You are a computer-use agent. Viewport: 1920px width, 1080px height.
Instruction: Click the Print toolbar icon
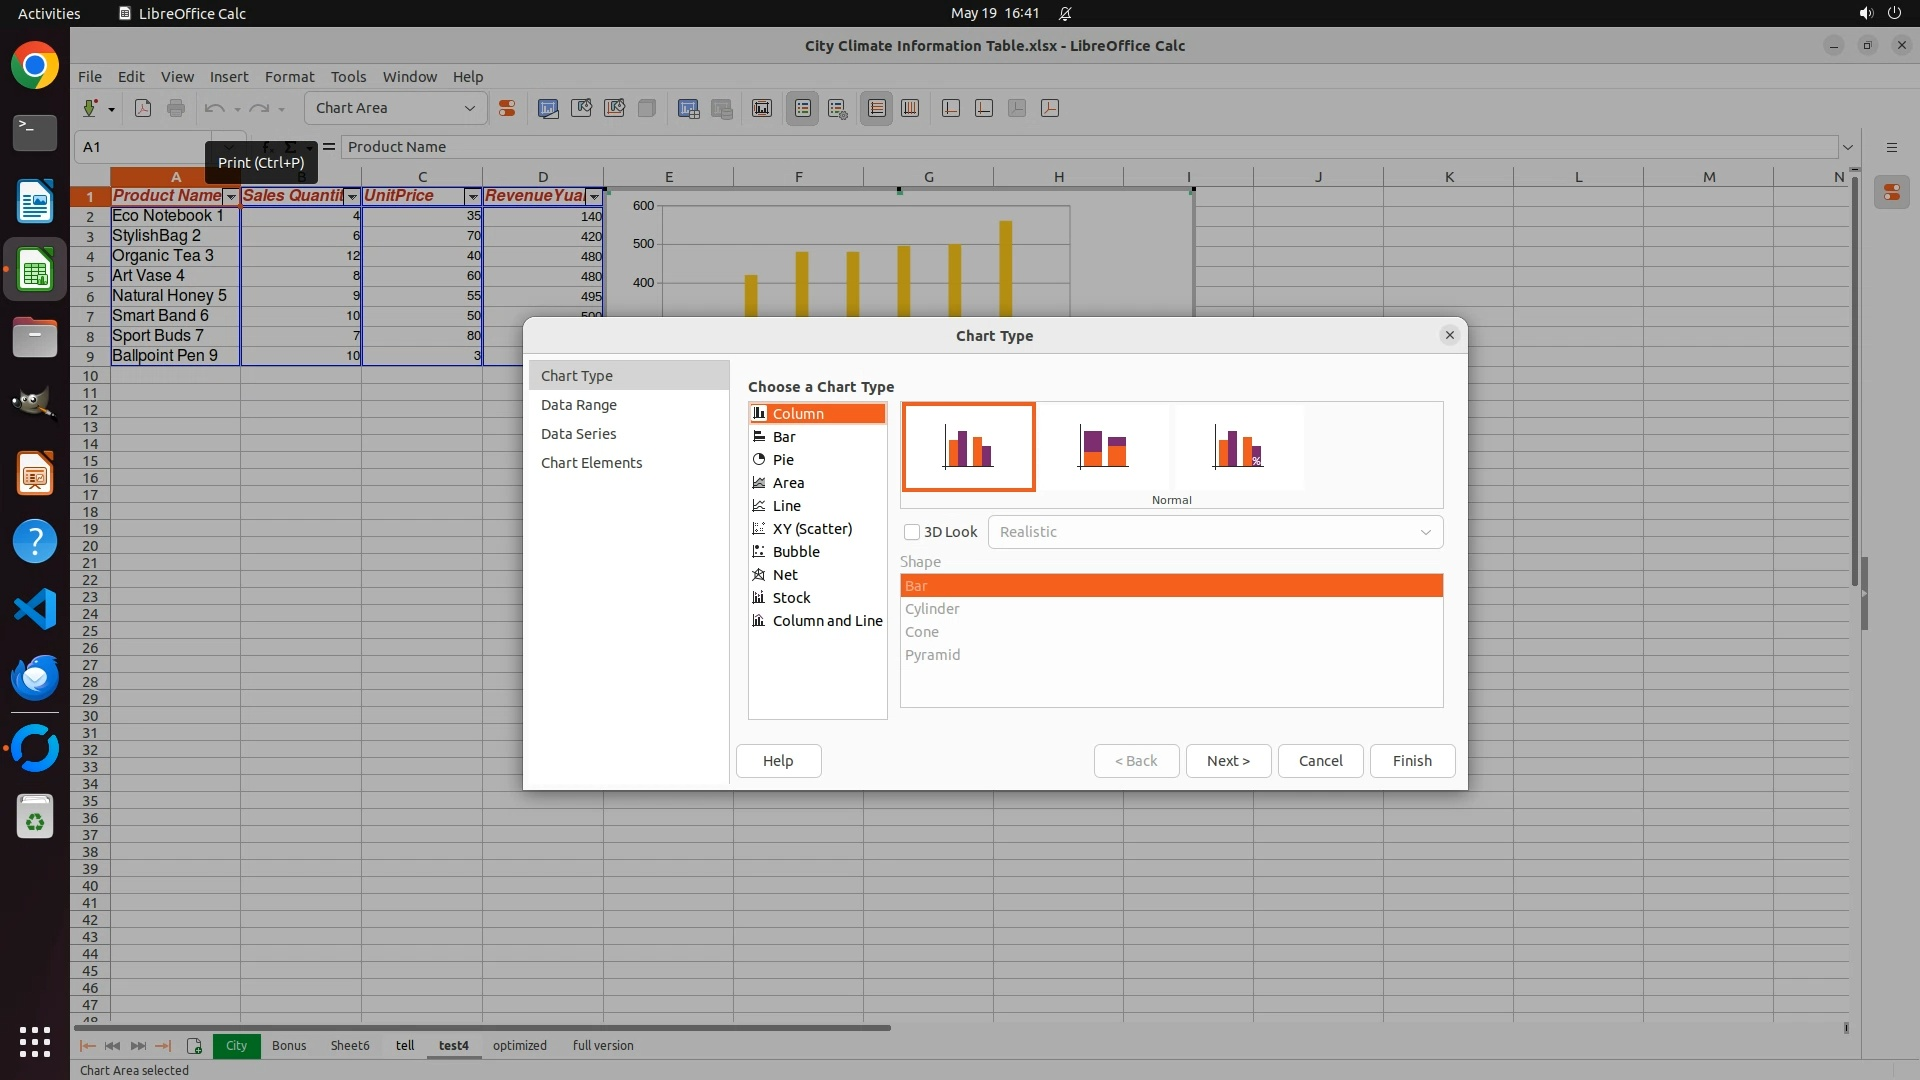pyautogui.click(x=176, y=108)
